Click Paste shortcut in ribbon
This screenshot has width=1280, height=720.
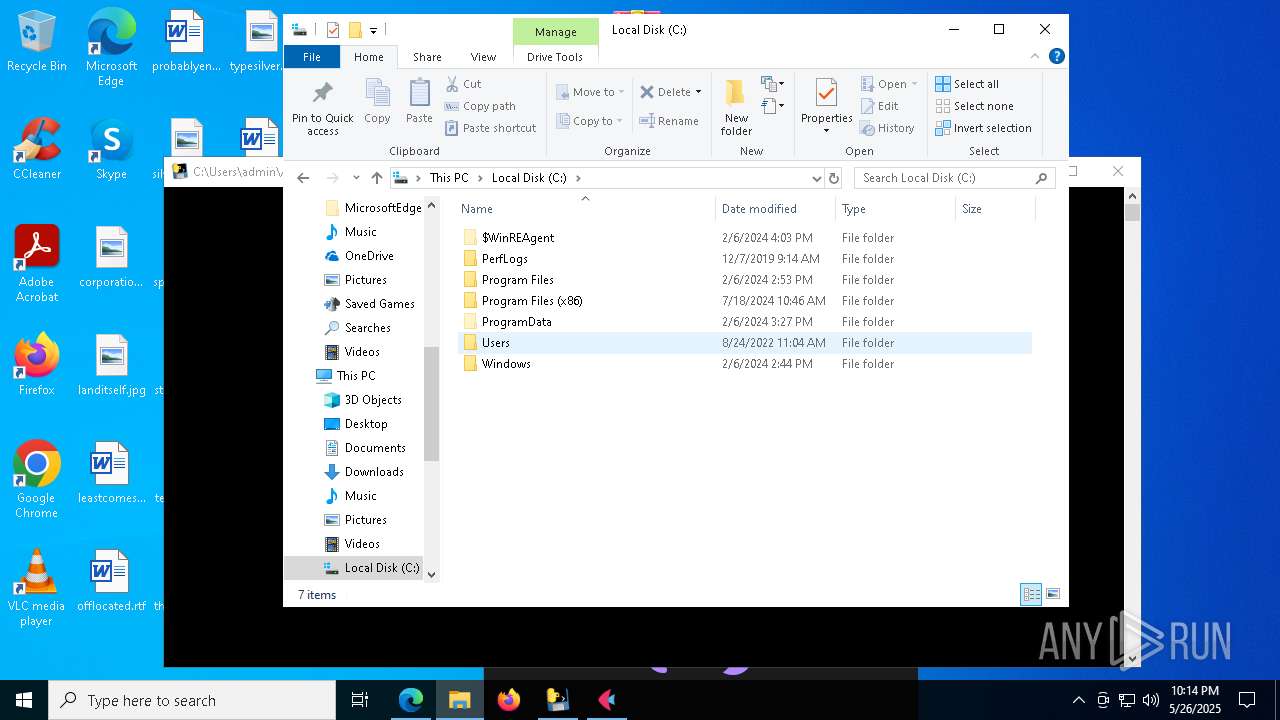(491, 128)
